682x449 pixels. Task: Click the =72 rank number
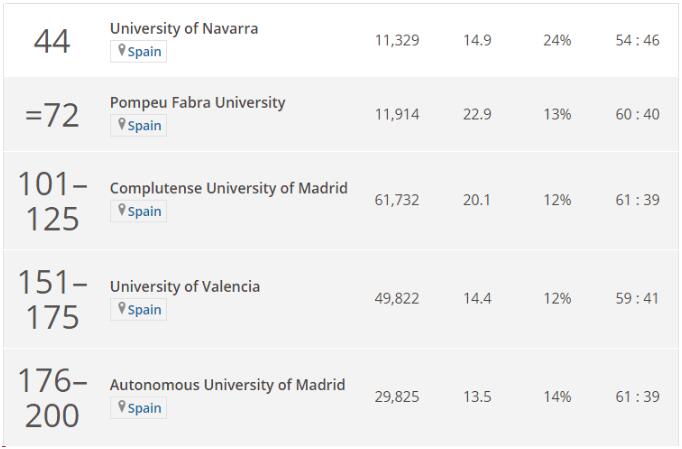tap(52, 115)
